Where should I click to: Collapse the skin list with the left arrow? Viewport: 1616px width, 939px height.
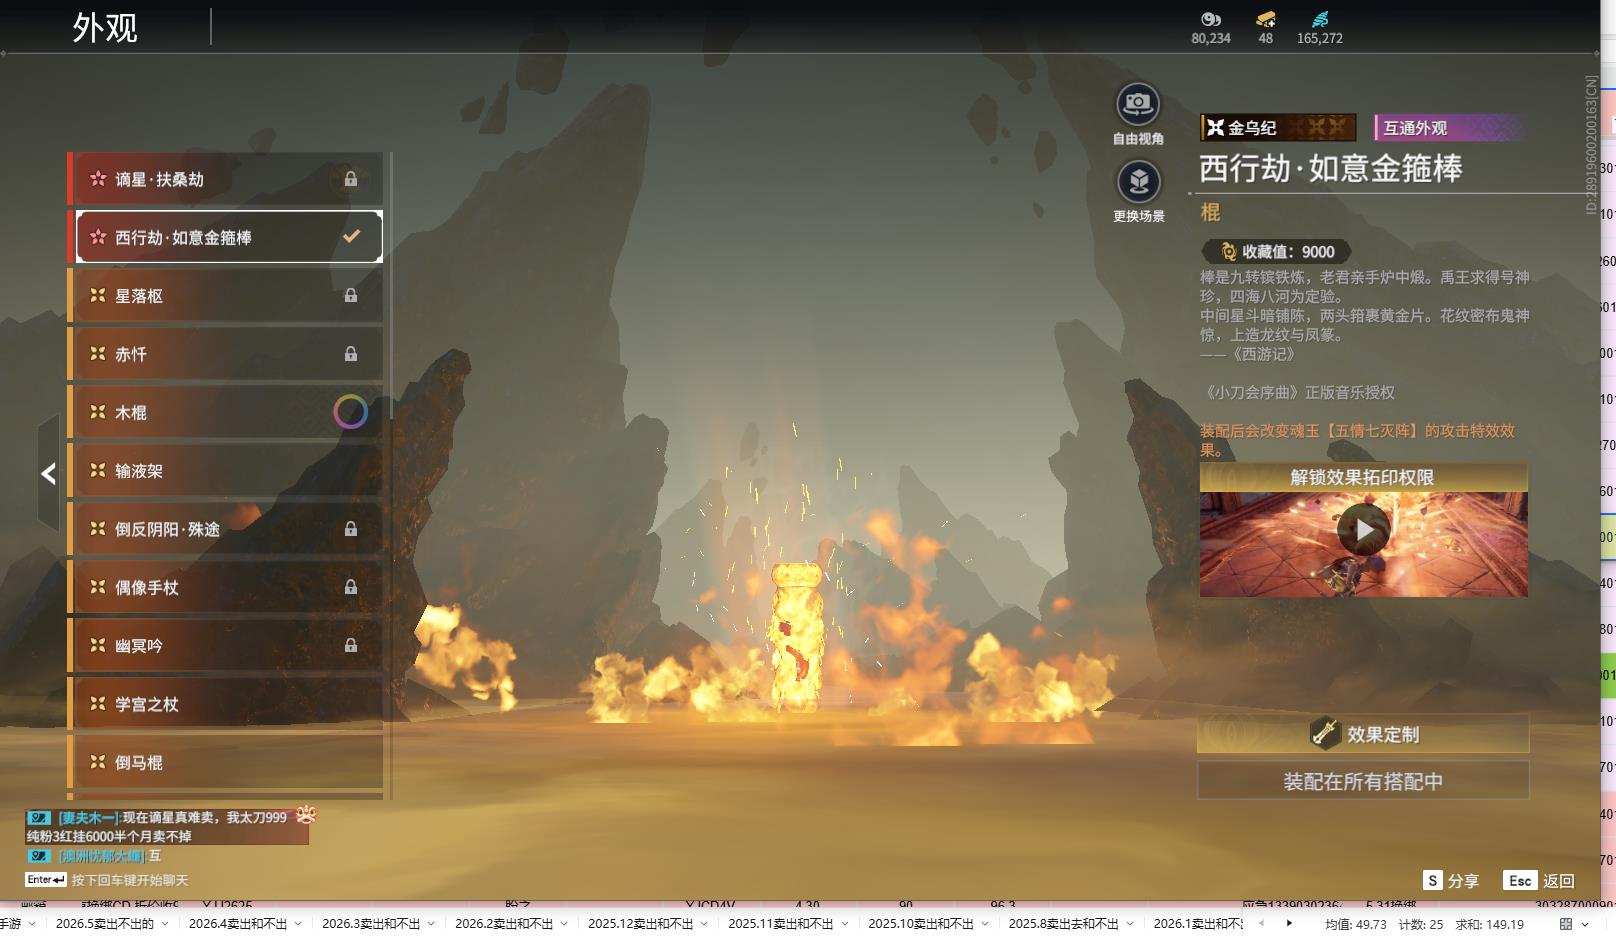[48, 474]
